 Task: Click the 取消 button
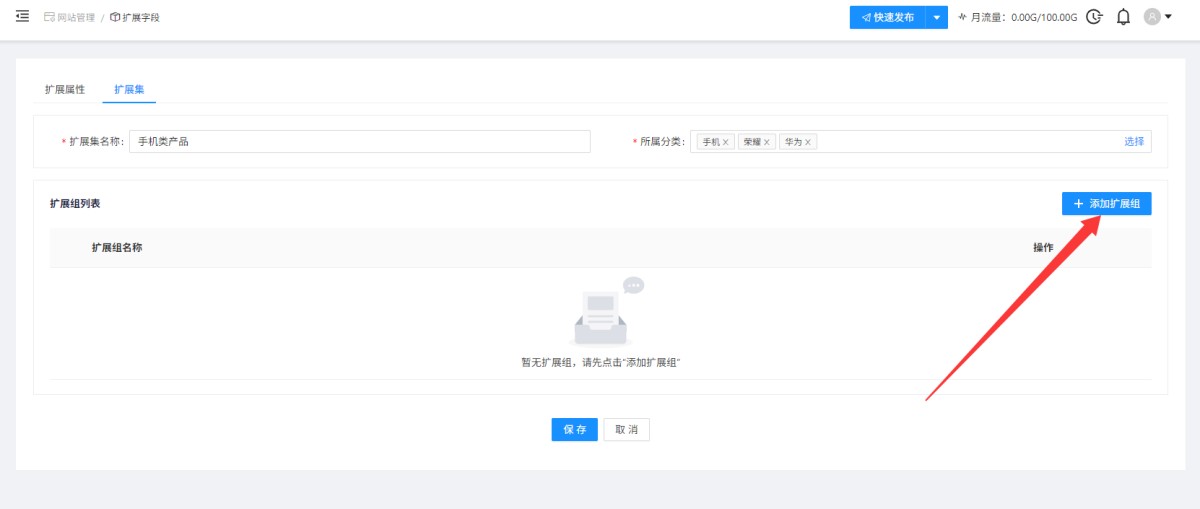pos(627,429)
